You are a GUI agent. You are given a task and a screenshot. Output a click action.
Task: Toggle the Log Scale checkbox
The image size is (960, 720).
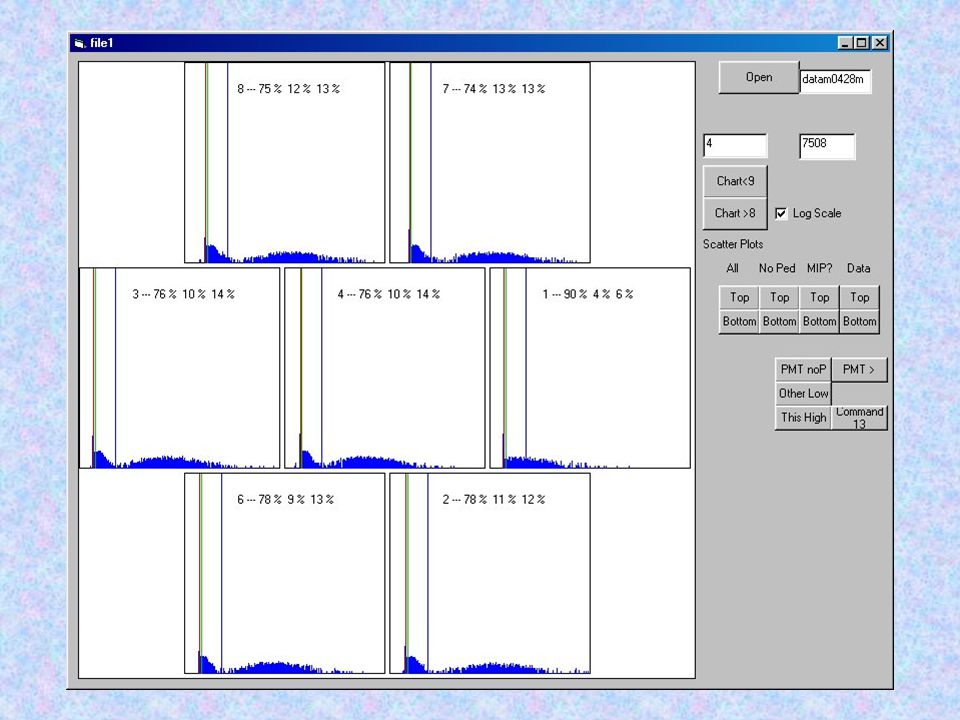click(781, 213)
